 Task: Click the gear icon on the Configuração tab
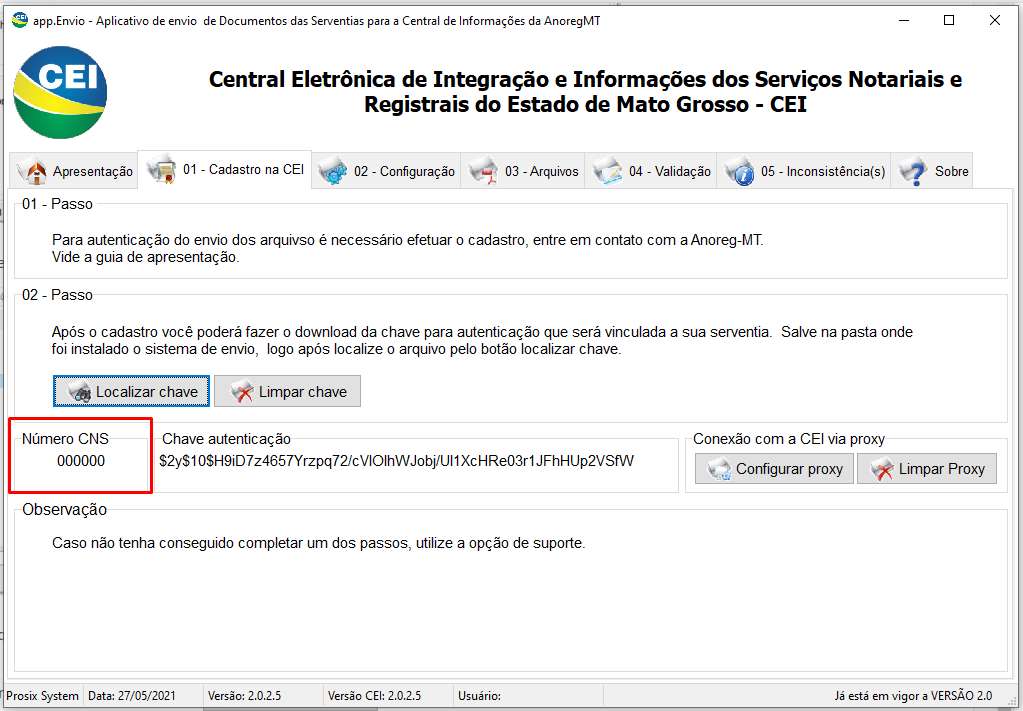click(x=333, y=172)
